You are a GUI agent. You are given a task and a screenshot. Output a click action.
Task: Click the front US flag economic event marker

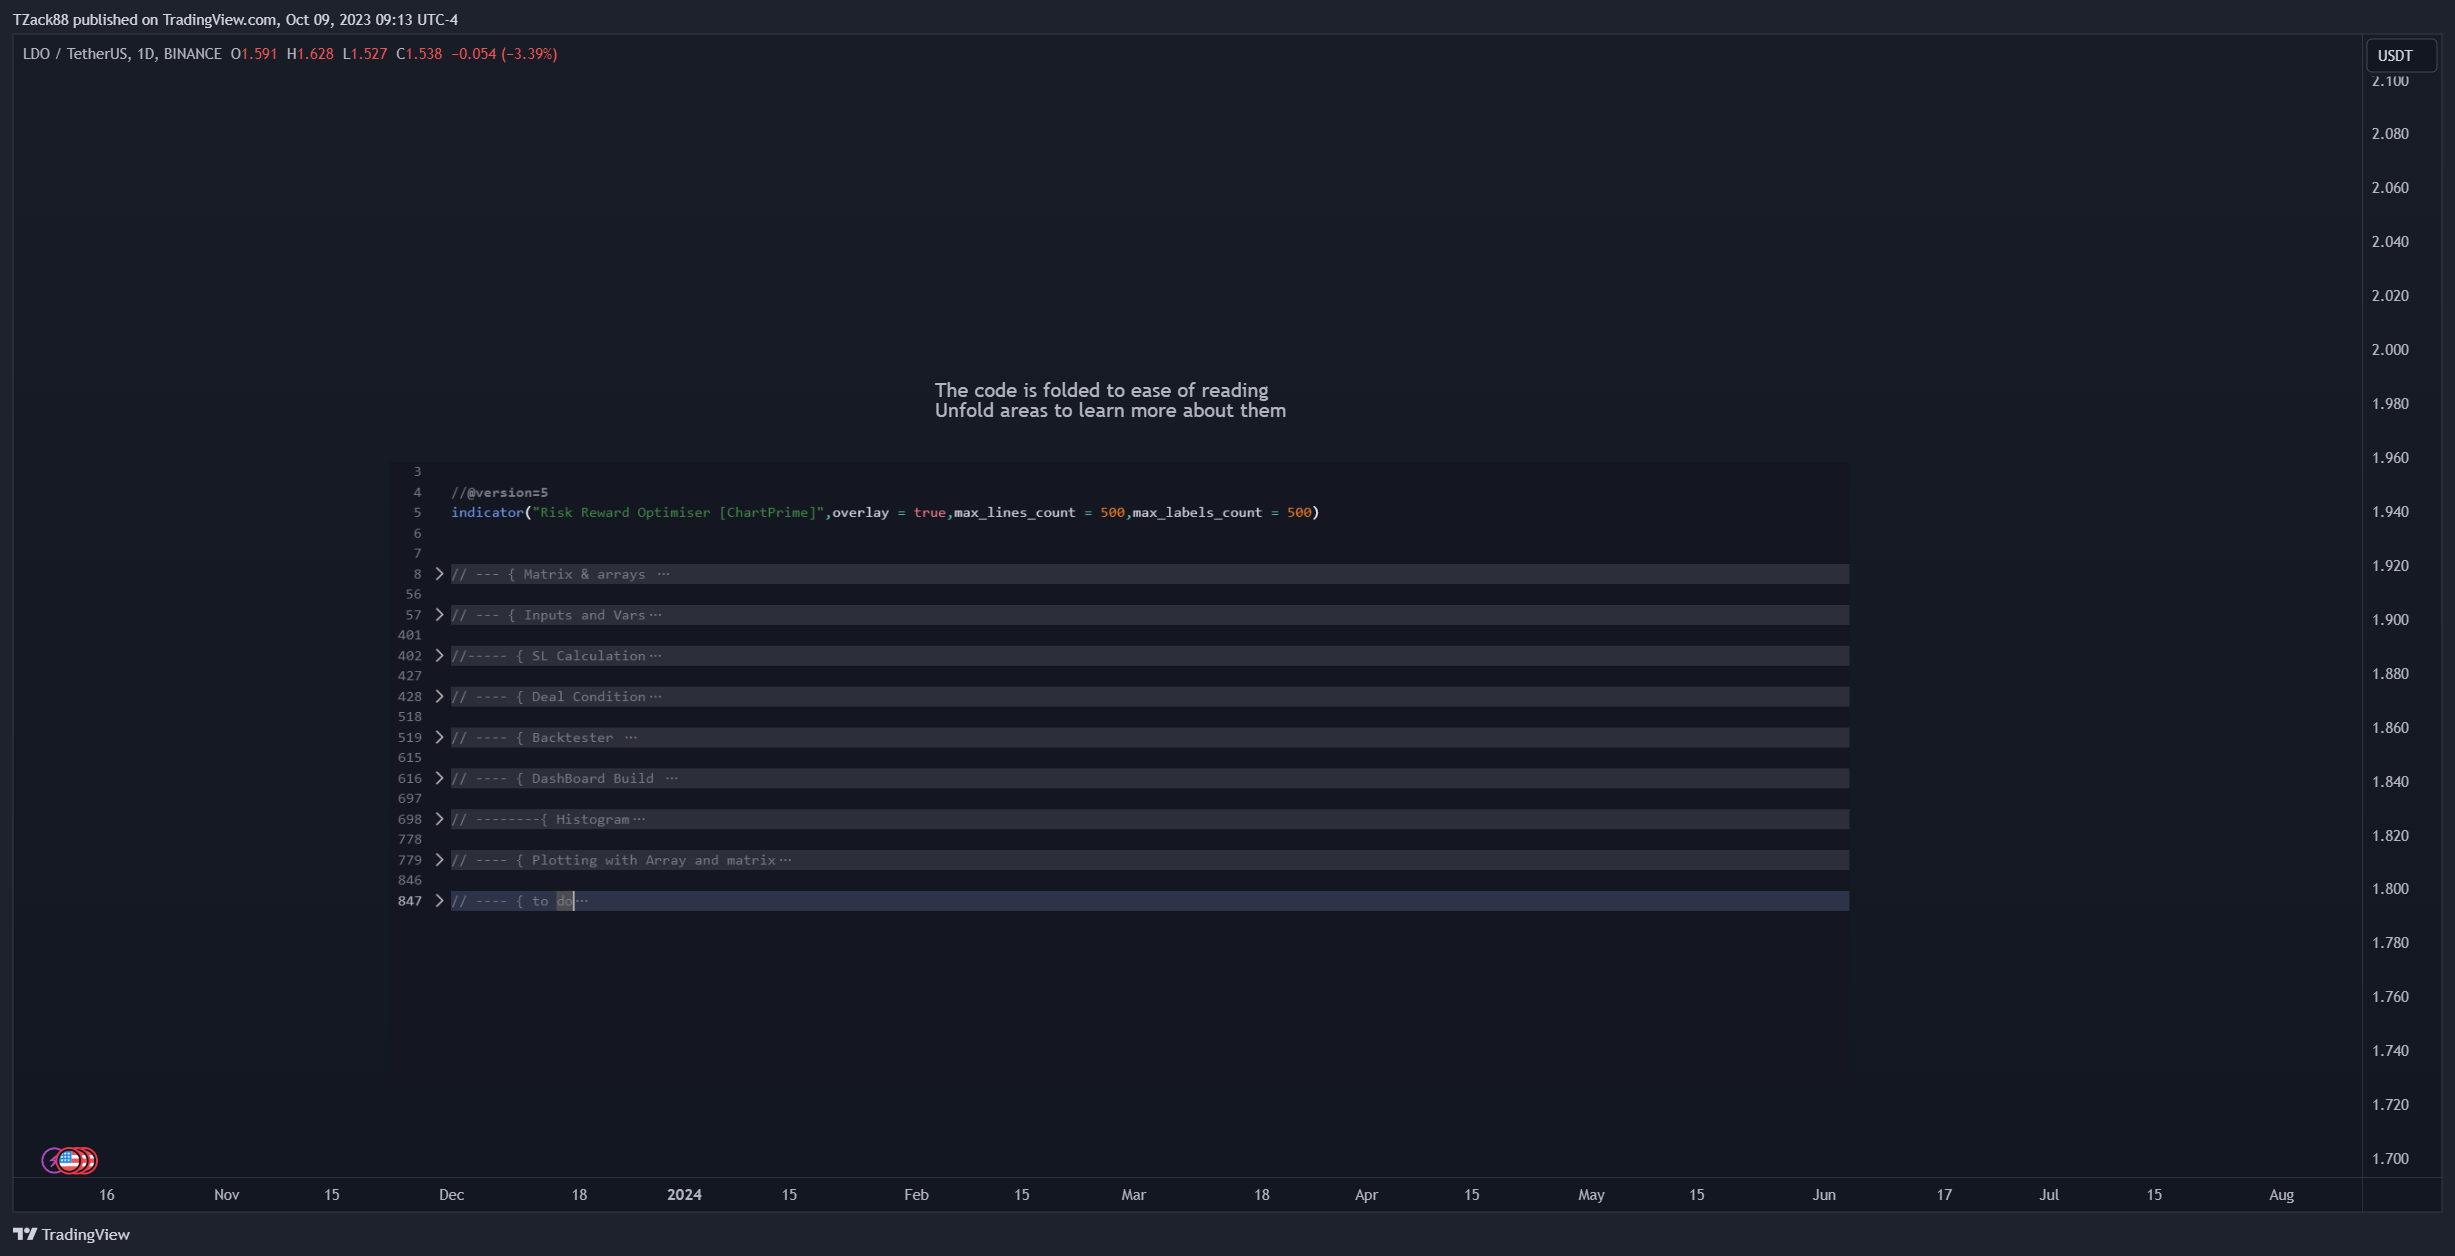coord(69,1160)
